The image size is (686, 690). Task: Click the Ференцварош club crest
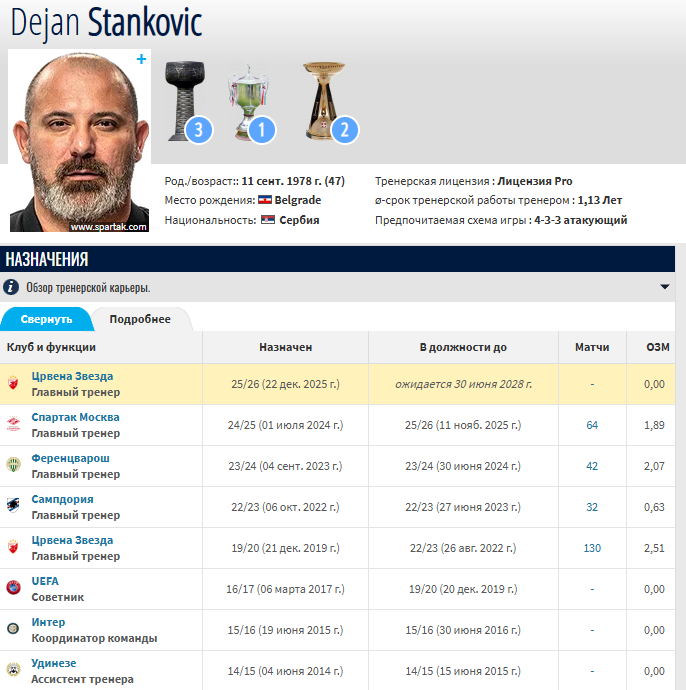[x=13, y=465]
